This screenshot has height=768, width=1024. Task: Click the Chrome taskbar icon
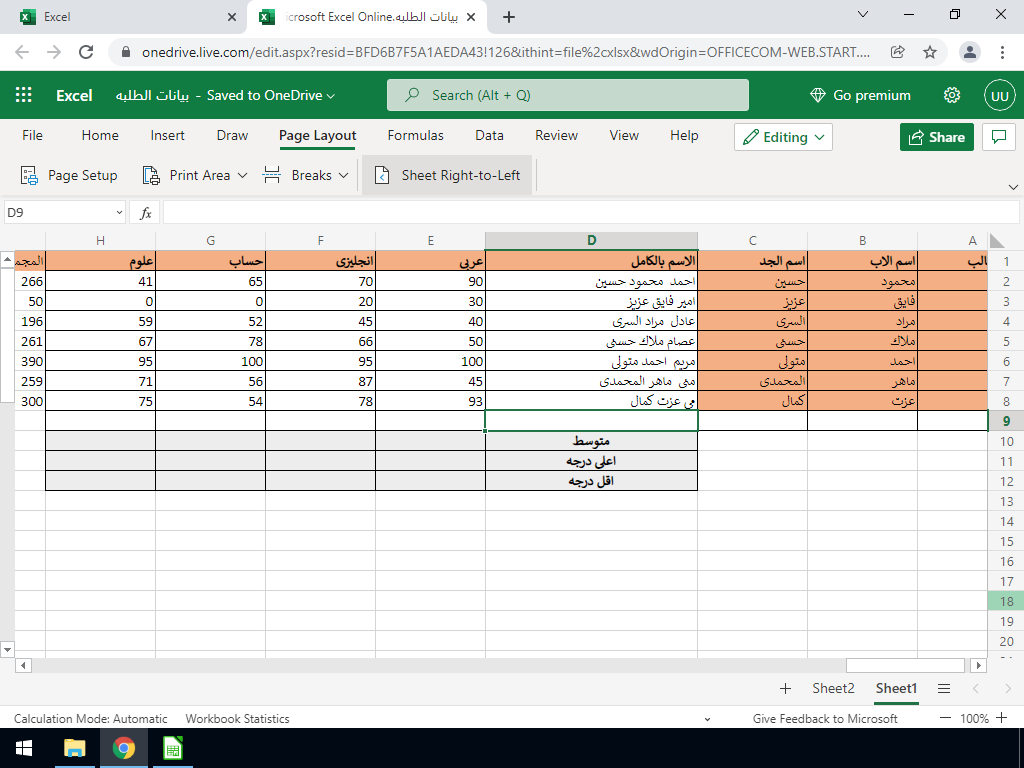coord(123,748)
